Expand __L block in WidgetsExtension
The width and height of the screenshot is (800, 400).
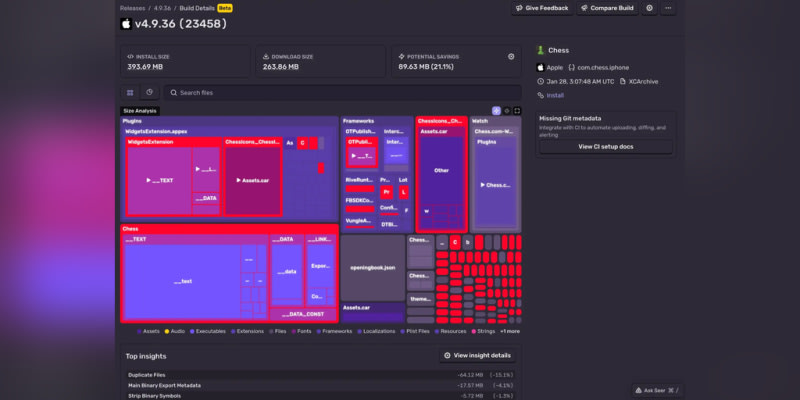[206, 170]
